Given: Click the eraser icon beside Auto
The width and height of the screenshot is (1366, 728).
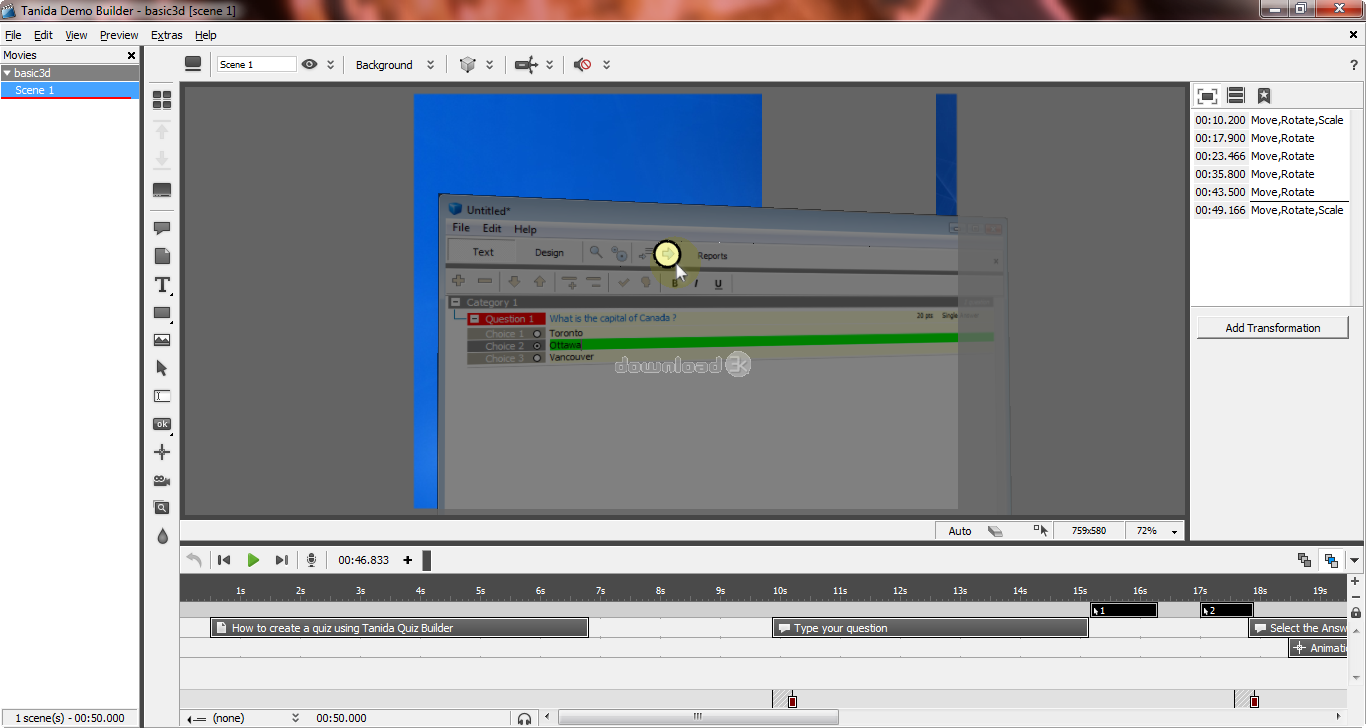Looking at the screenshot, I should tap(995, 531).
